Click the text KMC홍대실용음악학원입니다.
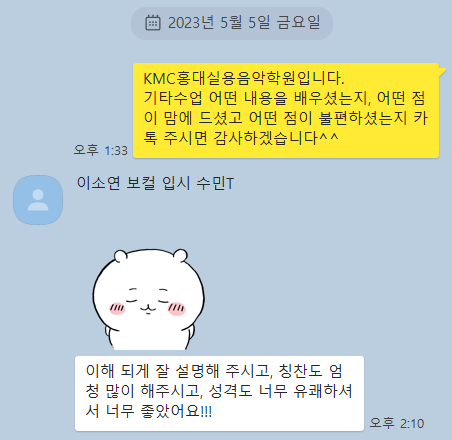 (x=244, y=79)
